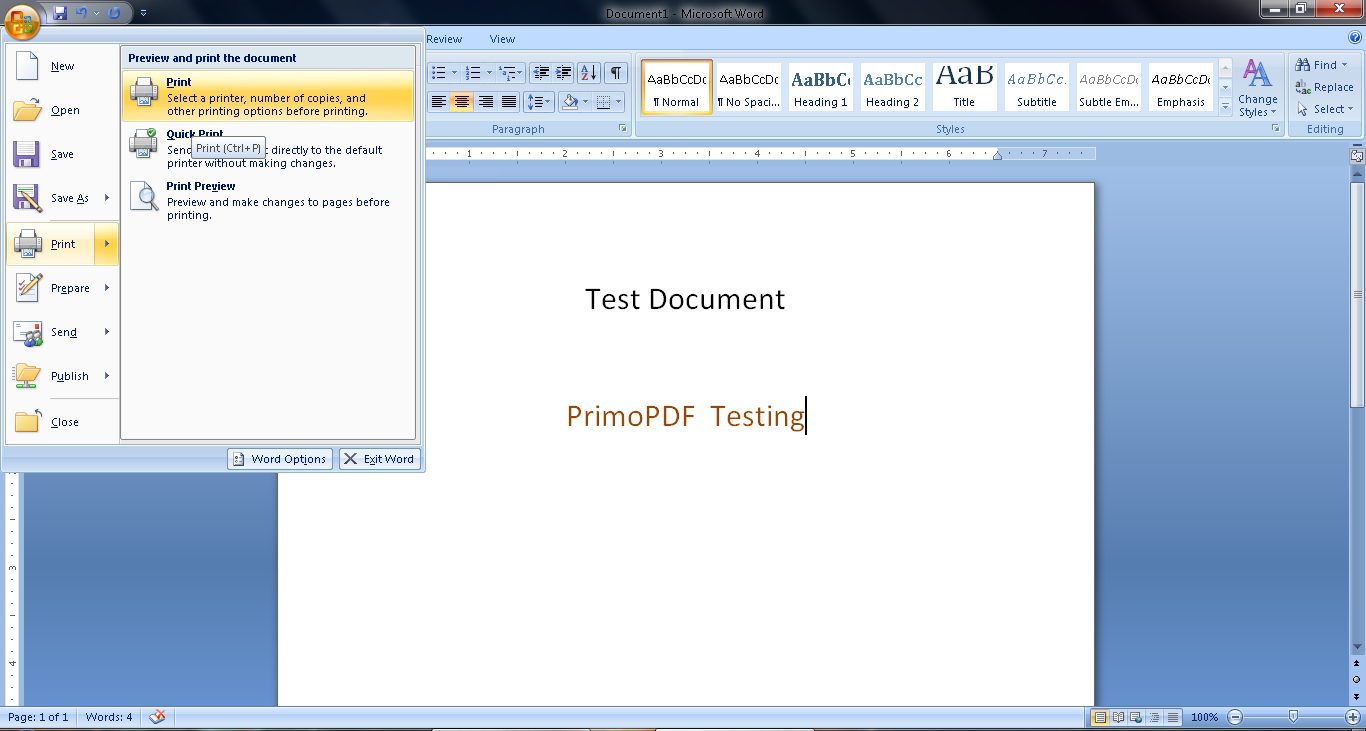This screenshot has height=731, width=1366.
Task: Click Find in Editing group
Action: pyautogui.click(x=1322, y=65)
